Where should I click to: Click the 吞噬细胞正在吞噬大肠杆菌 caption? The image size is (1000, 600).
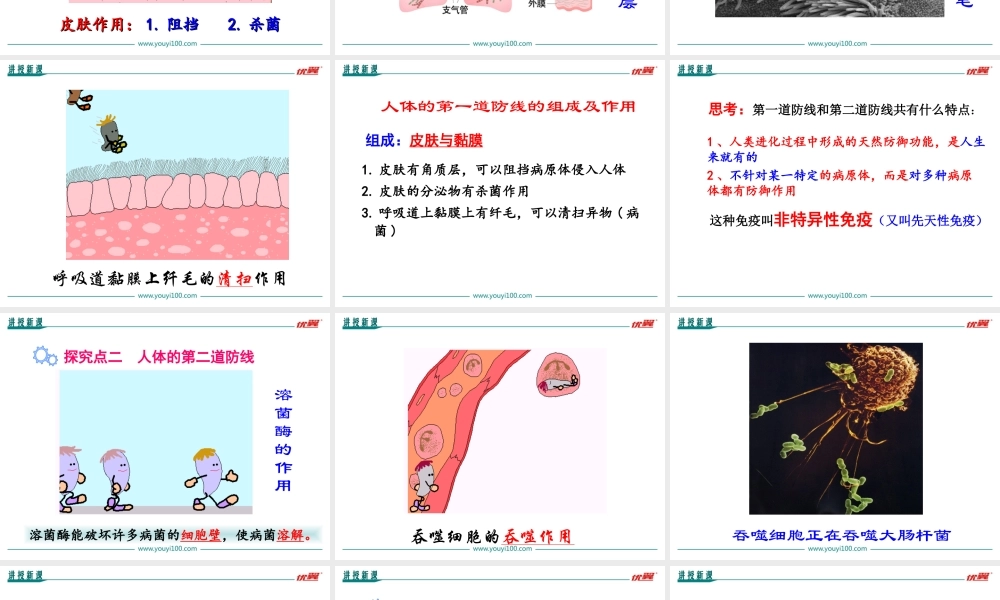coord(841,535)
